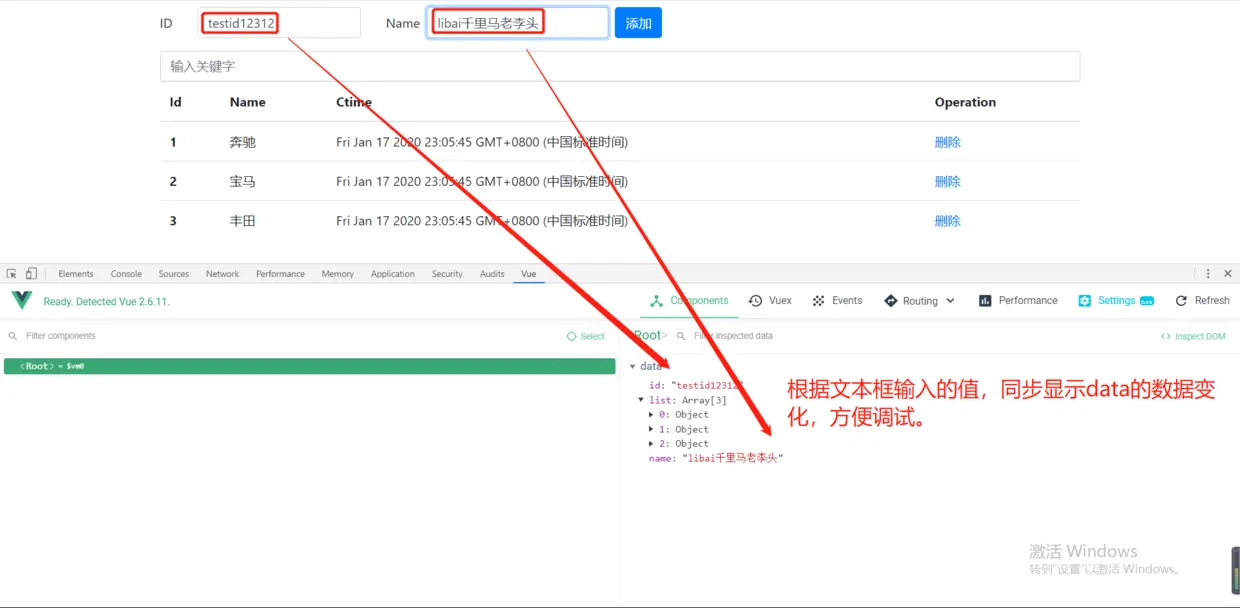
Task: Select the Vue DevTools tab
Action: pyautogui.click(x=528, y=273)
